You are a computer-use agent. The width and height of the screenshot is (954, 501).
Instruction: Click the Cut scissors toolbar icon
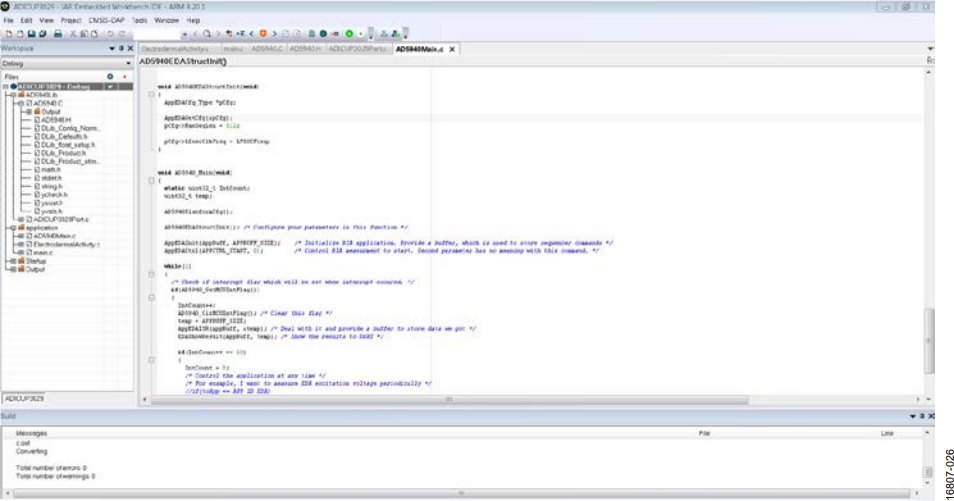(x=72, y=34)
